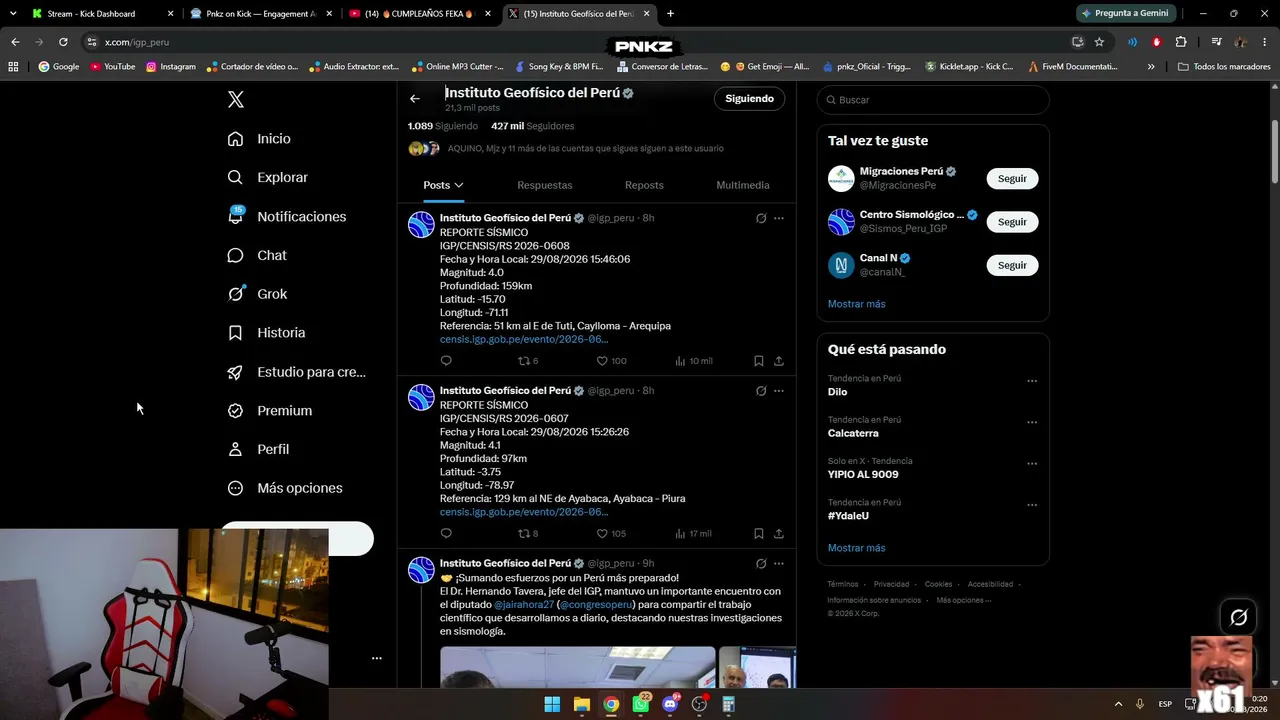View stats of the 17 mil views post
This screenshot has width=1280, height=720.
(694, 534)
